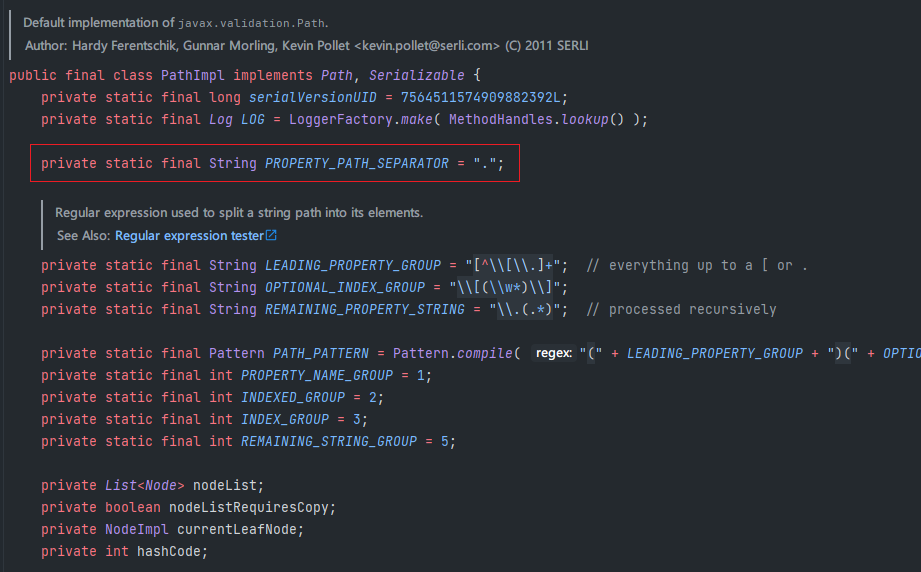The image size is (921, 572).
Task: Click the currentLeafNode field
Action: pos(237,530)
